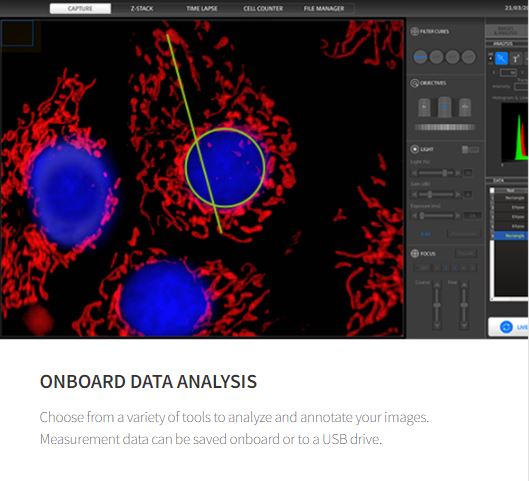Select the angle tool beside the line tool
This screenshot has height=481, width=529.
click(x=516, y=59)
